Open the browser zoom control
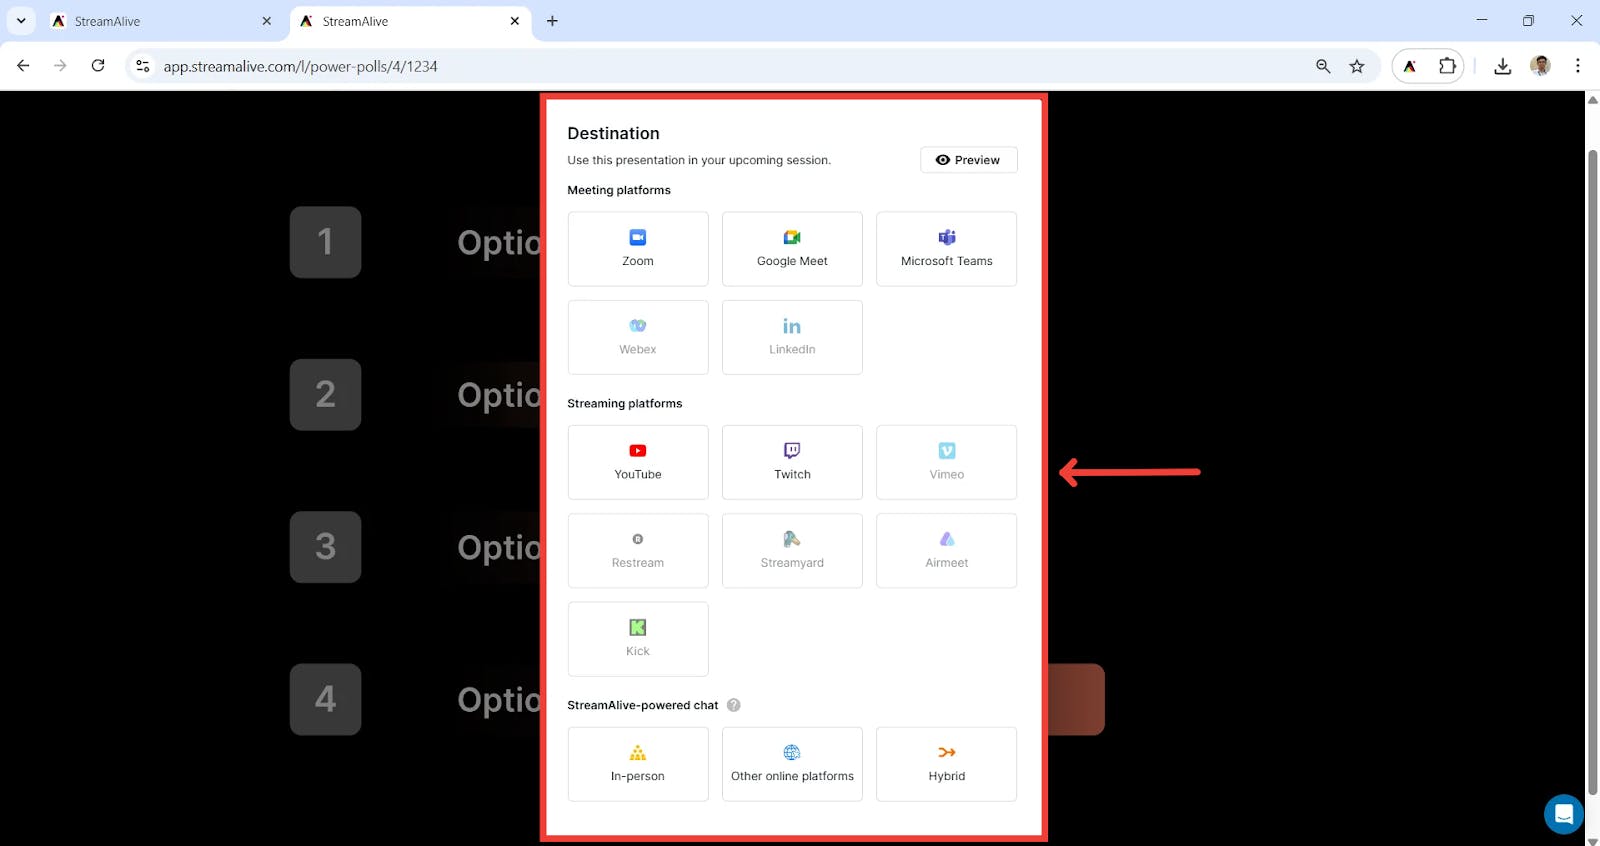The height and width of the screenshot is (846, 1600). 1323,66
